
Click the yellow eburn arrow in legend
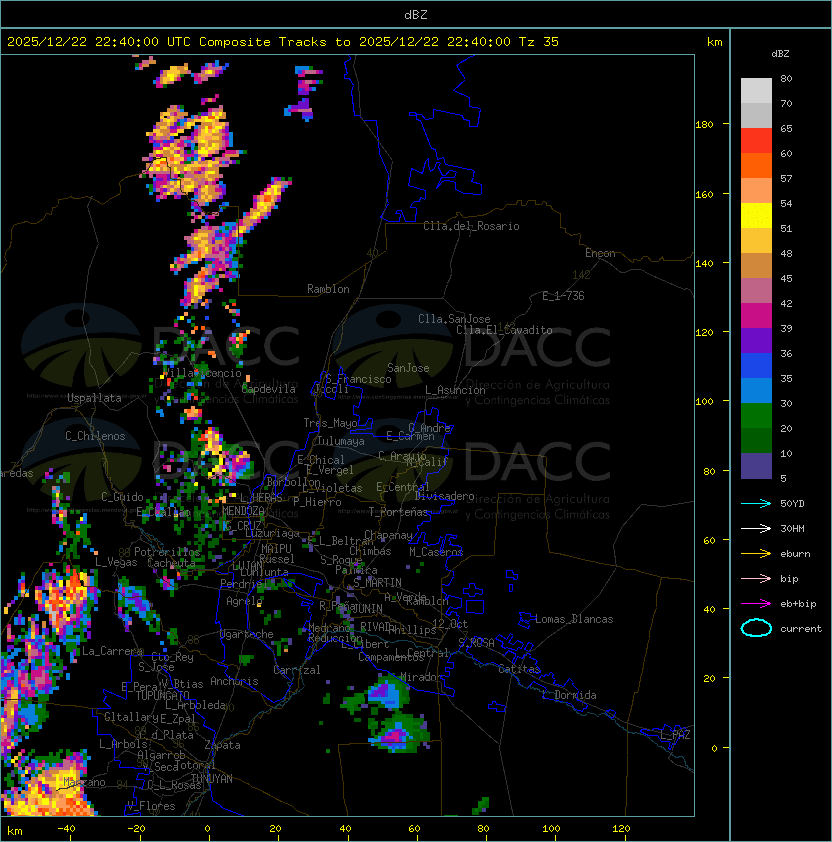pyautogui.click(x=756, y=554)
